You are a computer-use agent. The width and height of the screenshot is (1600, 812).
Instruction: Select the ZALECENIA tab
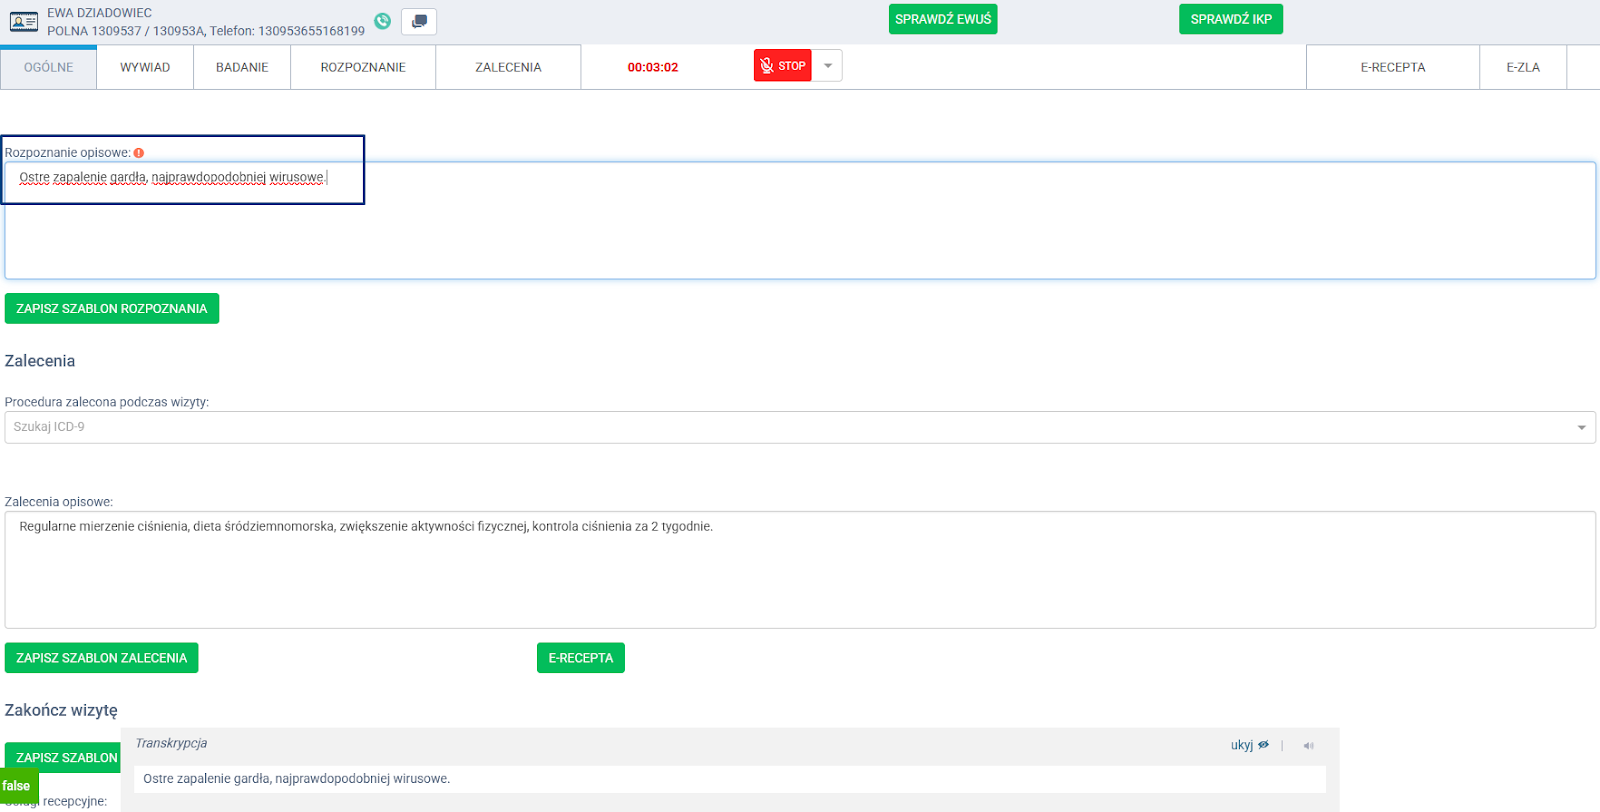tap(508, 67)
